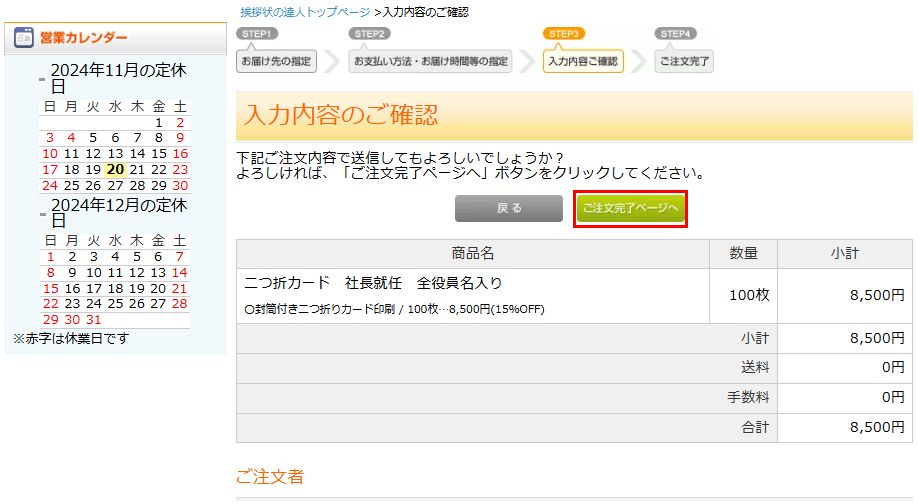918x504 pixels.
Task: Click the 送料 0円 amount
Action: coord(893,368)
